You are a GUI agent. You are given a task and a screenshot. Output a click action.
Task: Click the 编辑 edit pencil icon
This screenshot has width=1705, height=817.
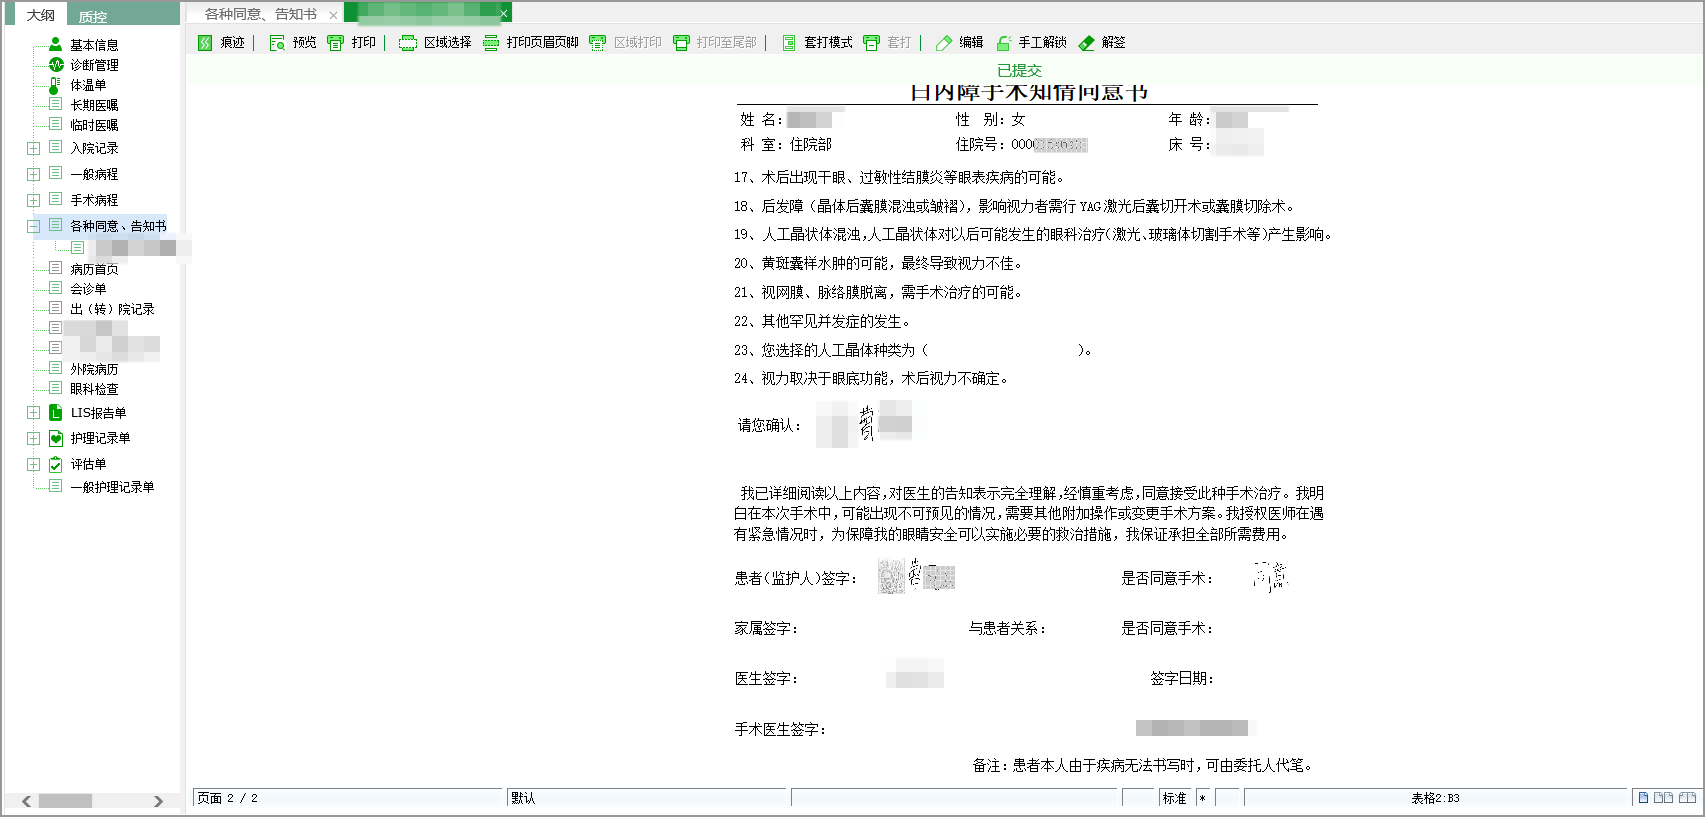(943, 42)
